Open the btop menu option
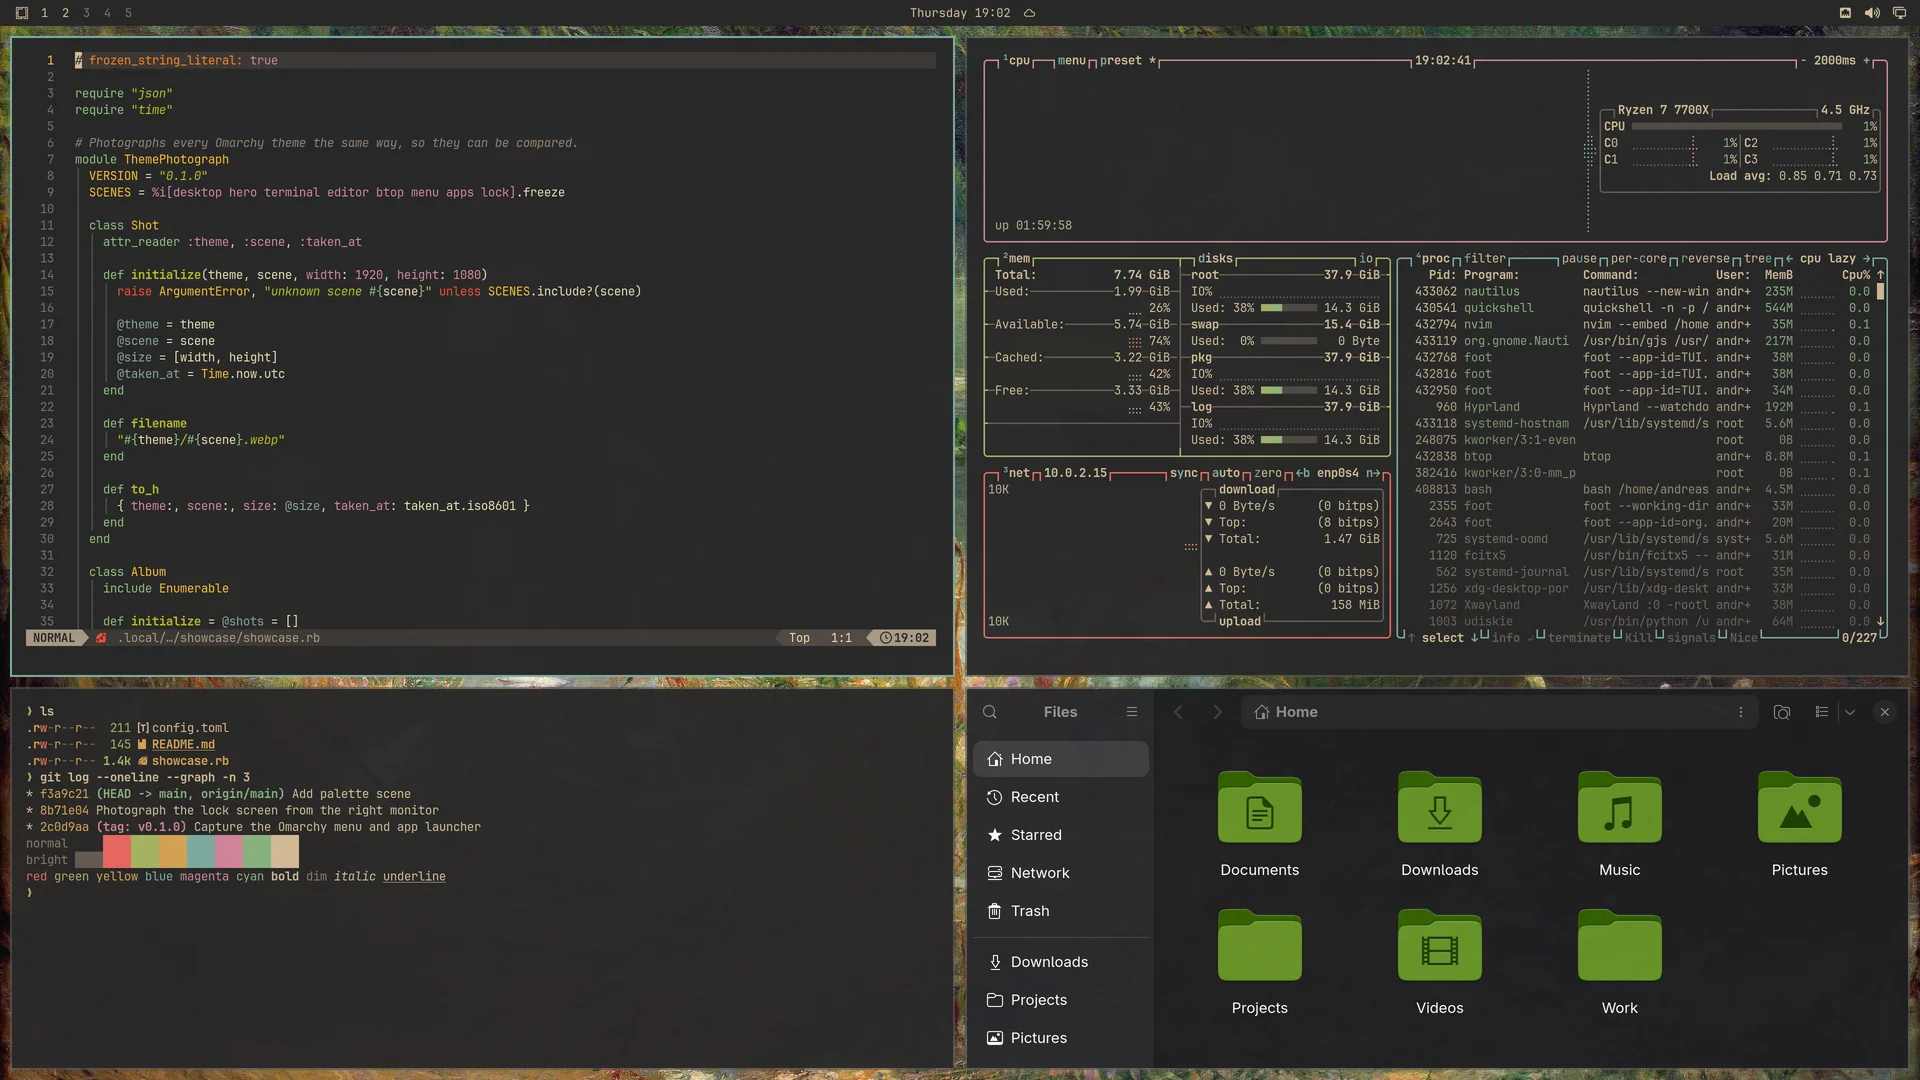The image size is (1920, 1080). [x=1071, y=61]
